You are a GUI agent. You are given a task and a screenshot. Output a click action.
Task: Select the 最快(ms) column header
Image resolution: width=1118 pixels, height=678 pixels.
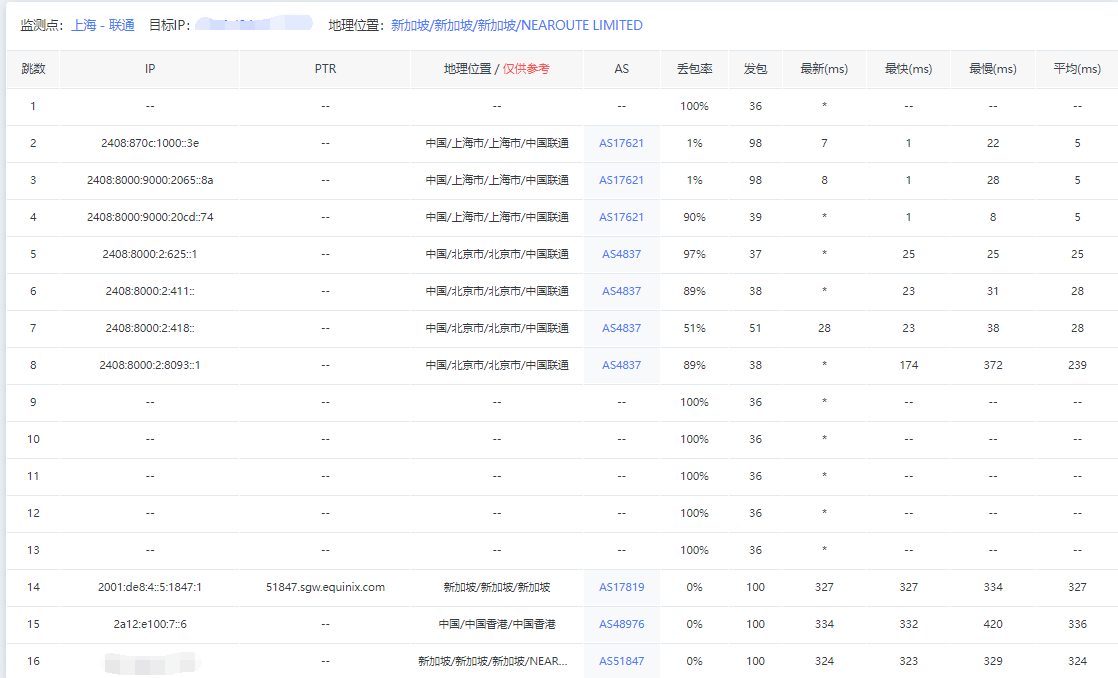pyautogui.click(x=908, y=69)
